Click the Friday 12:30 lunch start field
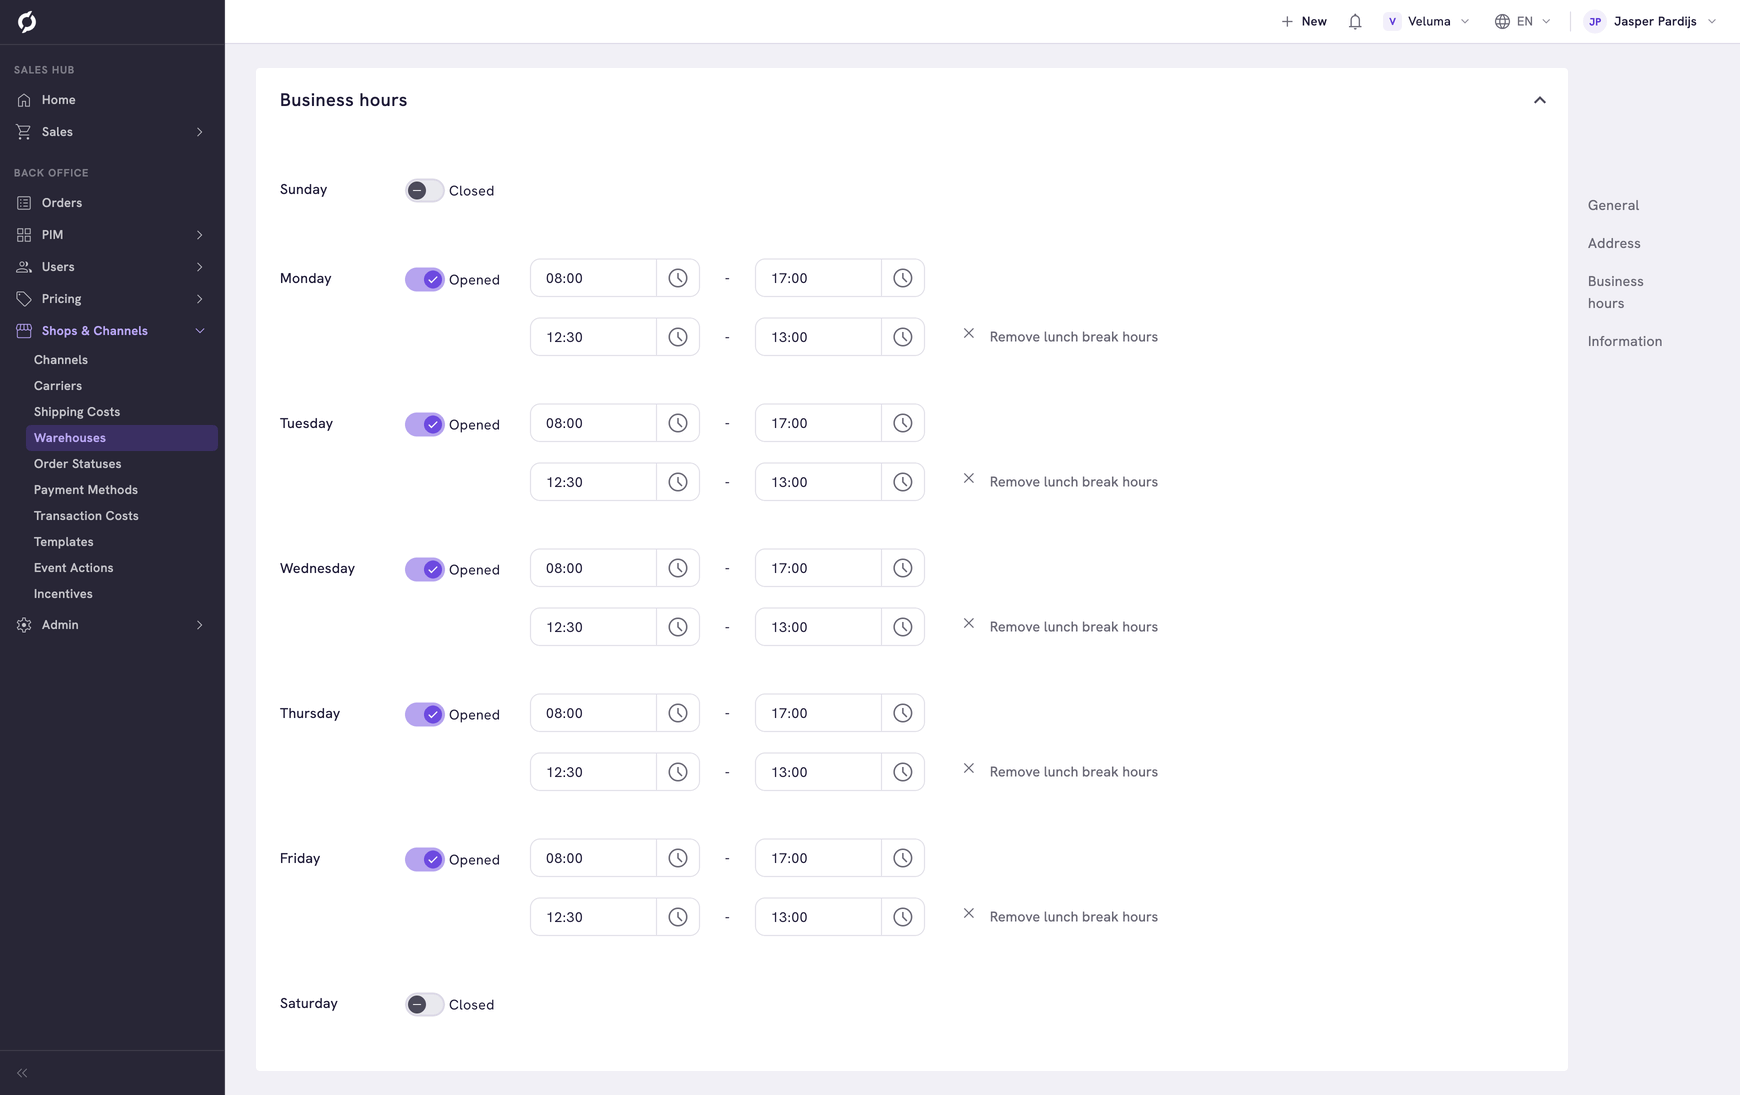 [x=593, y=917]
